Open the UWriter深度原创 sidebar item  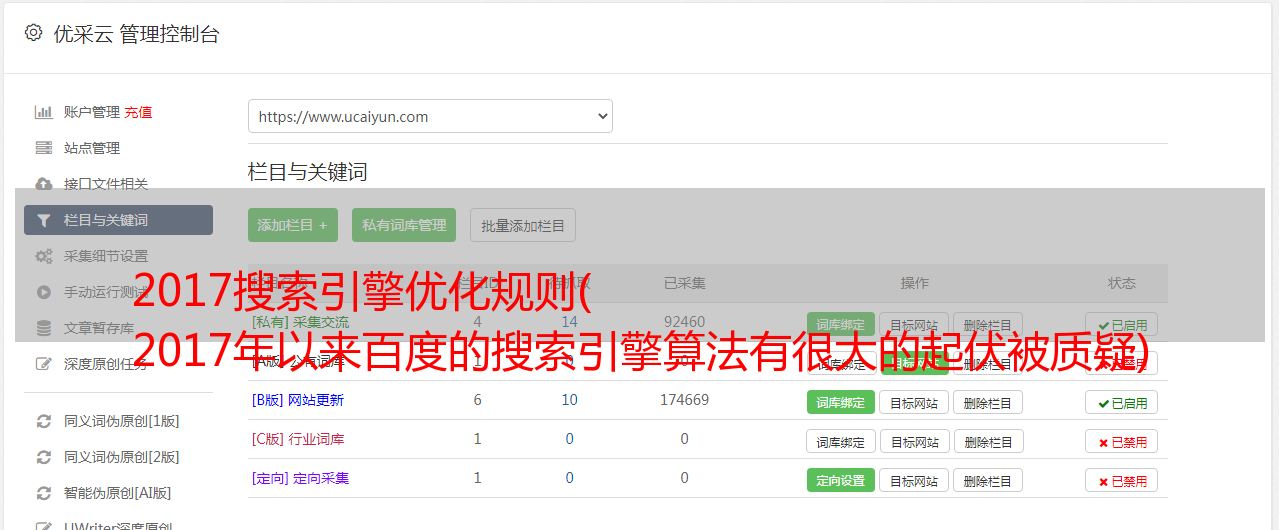pos(118,524)
